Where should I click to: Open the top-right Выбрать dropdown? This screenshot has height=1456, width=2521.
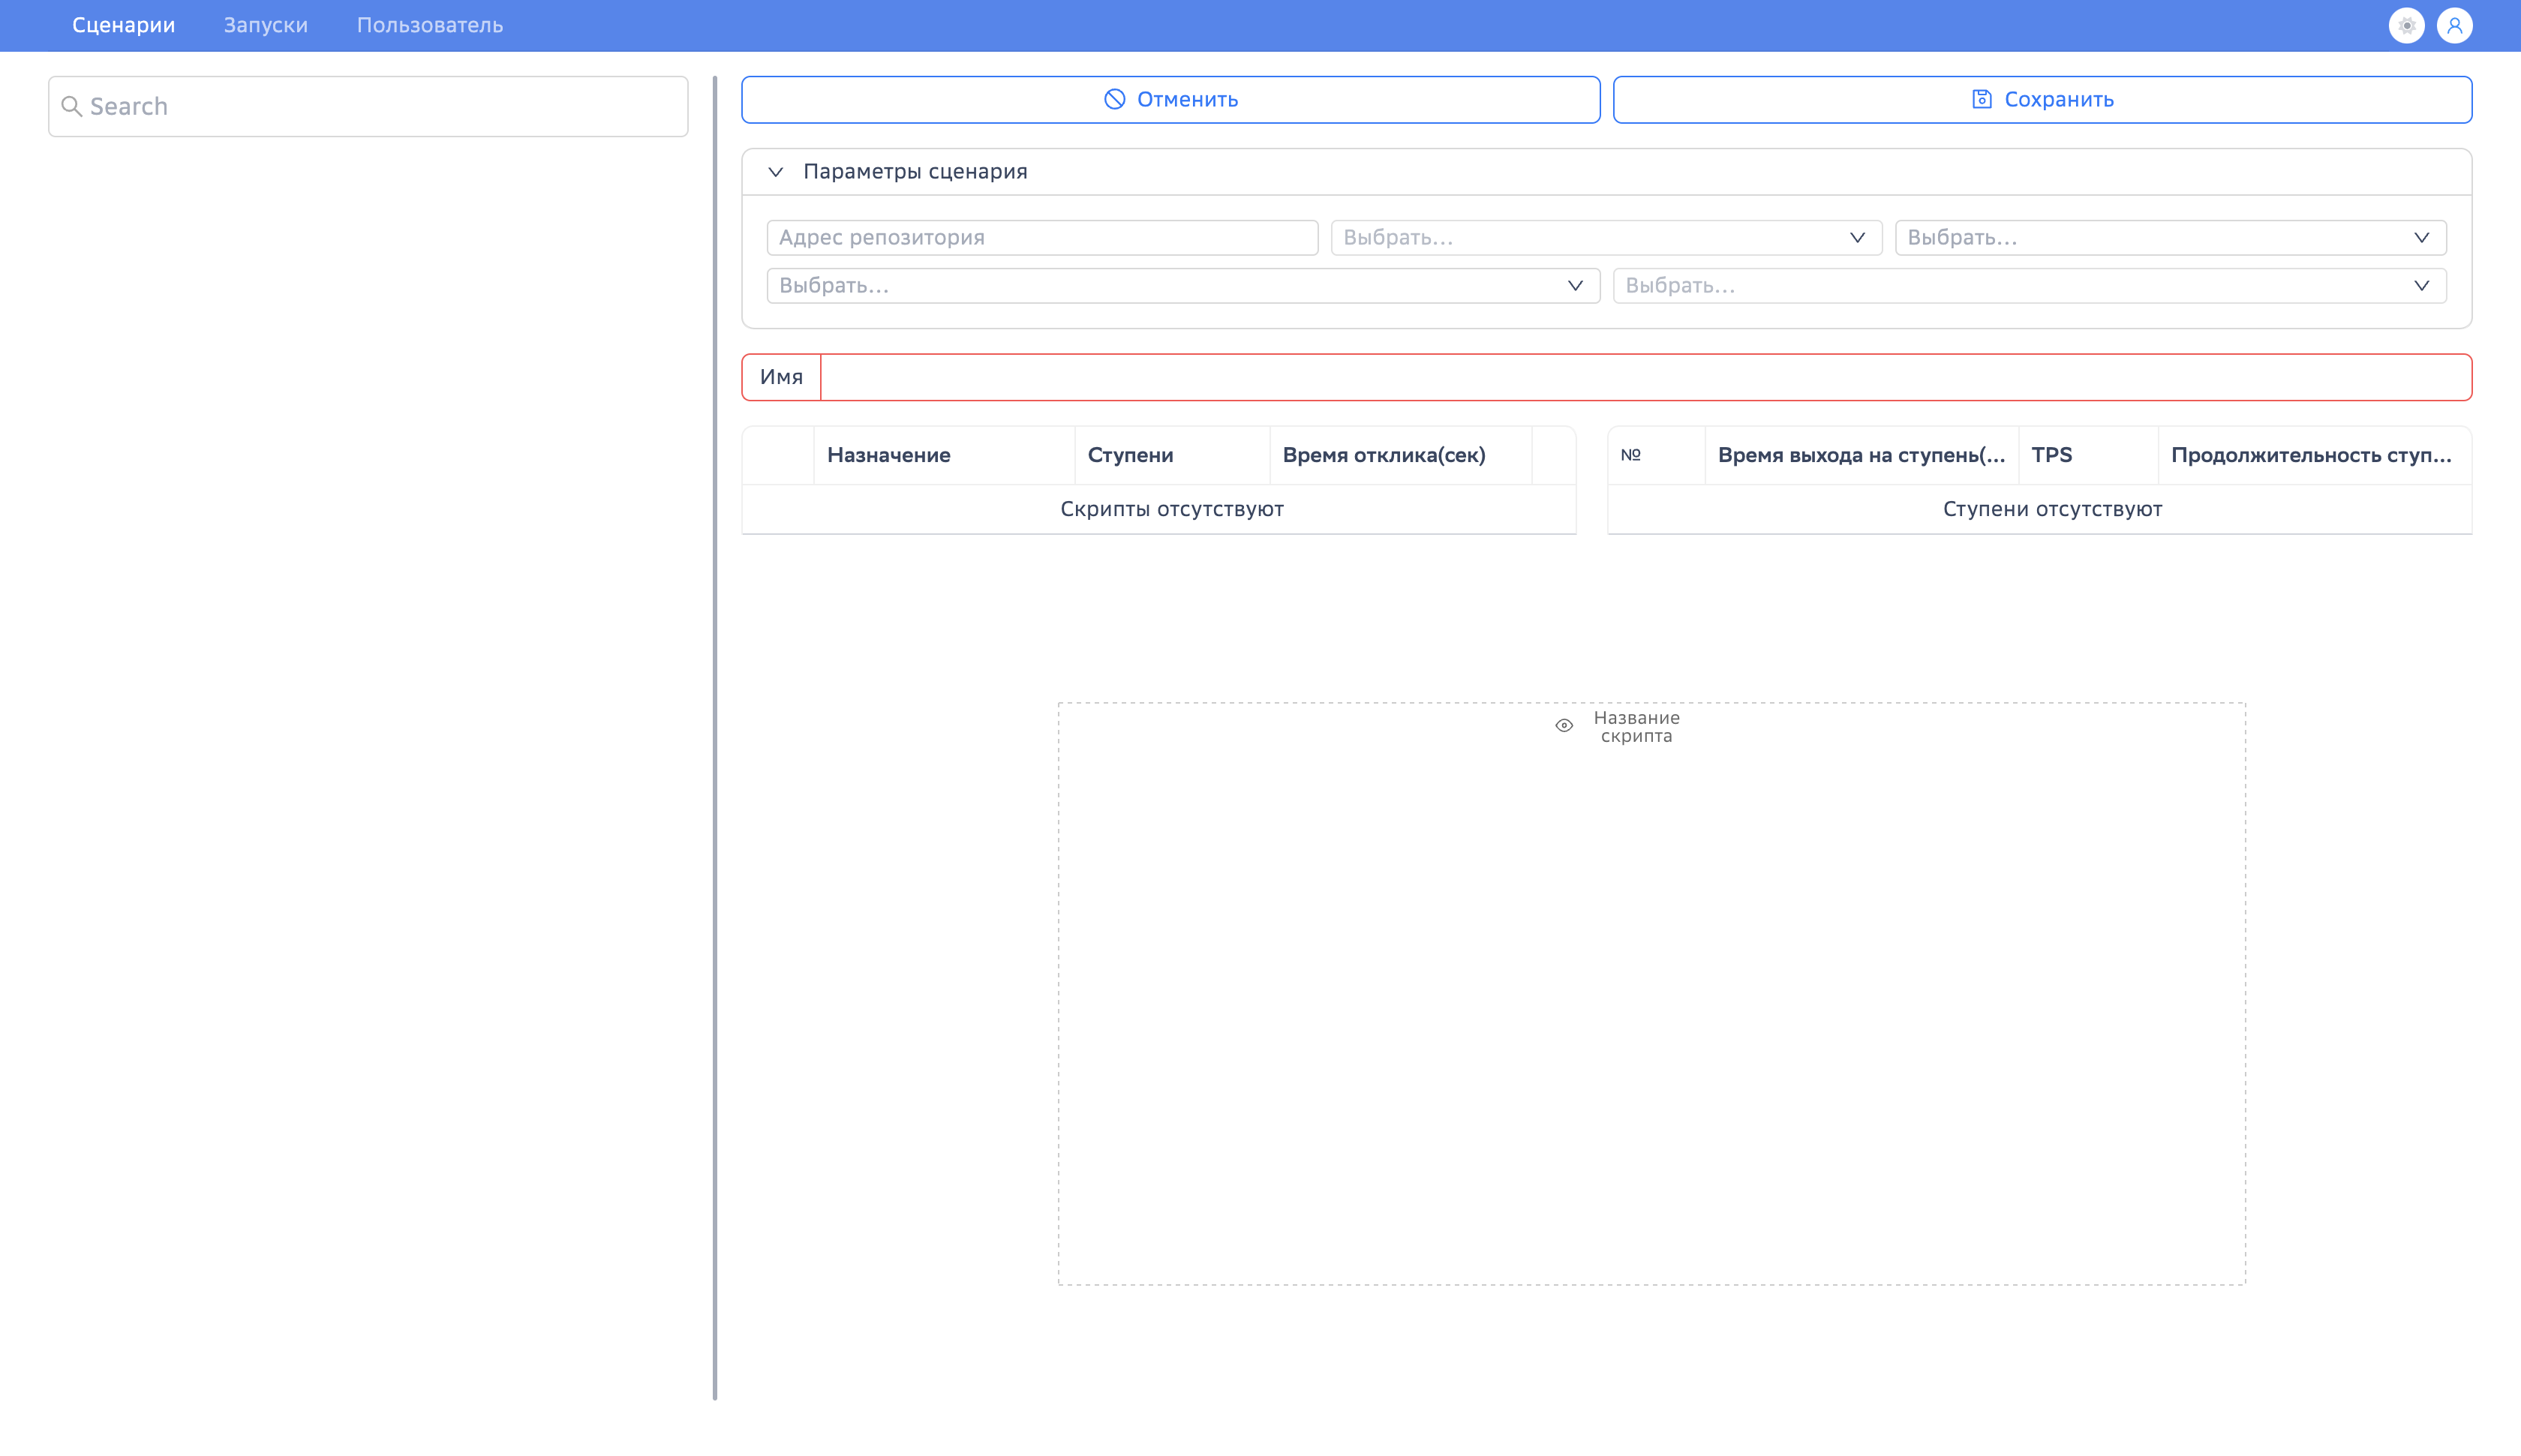click(x=2169, y=238)
